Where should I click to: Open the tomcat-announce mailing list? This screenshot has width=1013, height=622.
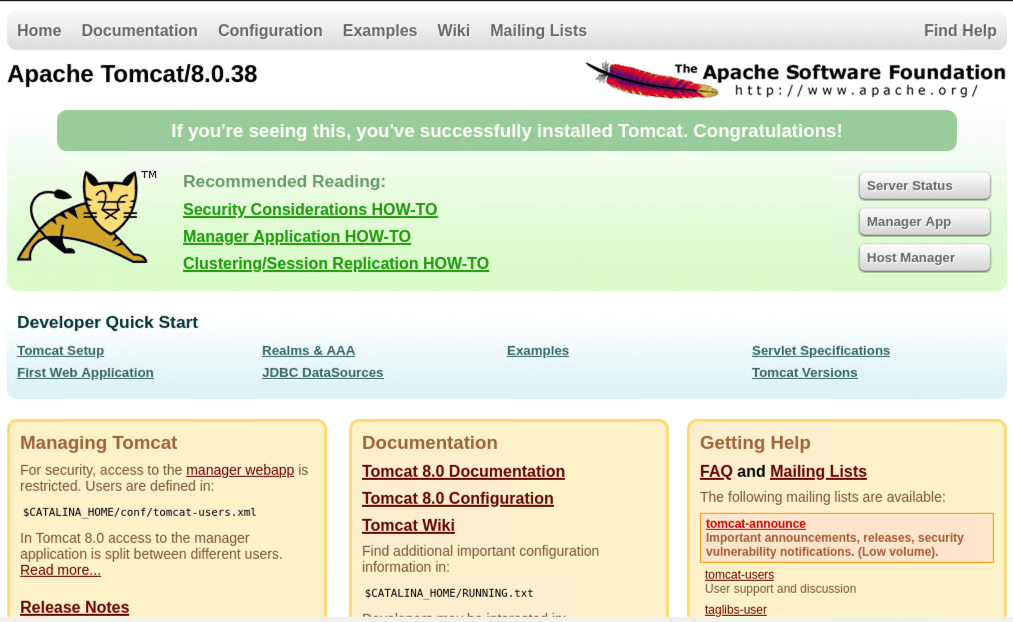point(754,523)
